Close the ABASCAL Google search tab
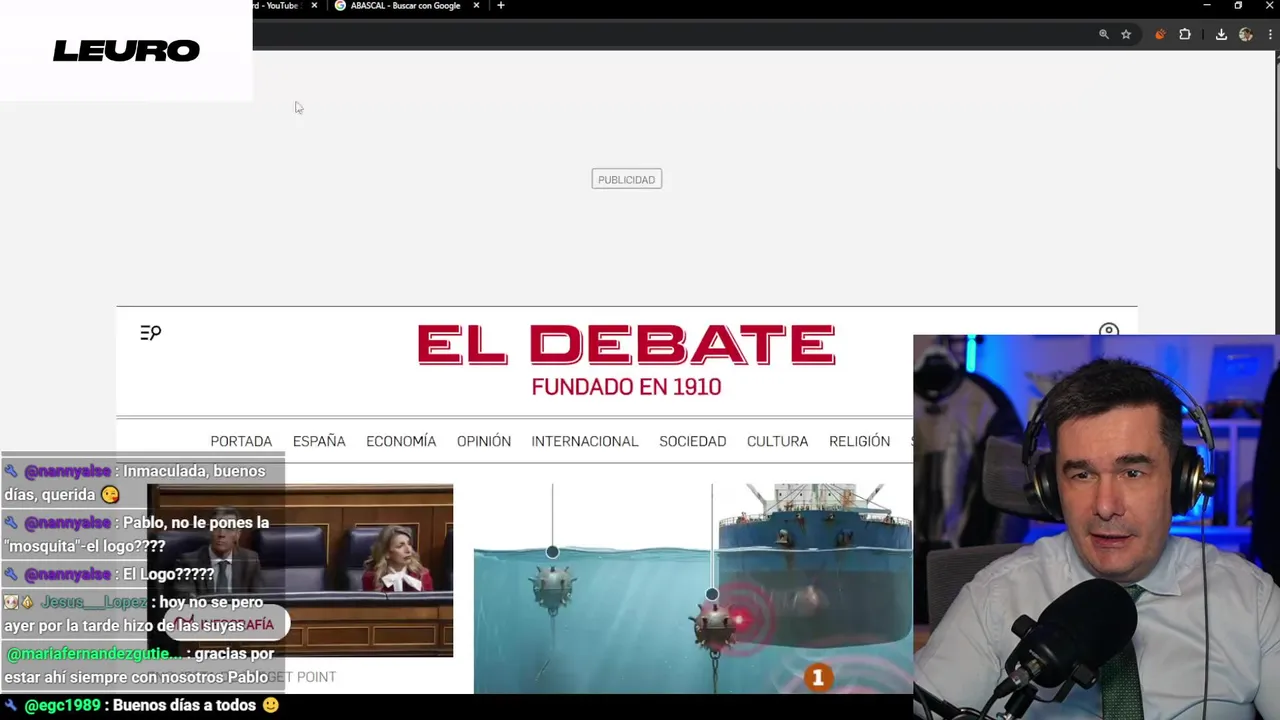Viewport: 1280px width, 720px height. coord(476,6)
